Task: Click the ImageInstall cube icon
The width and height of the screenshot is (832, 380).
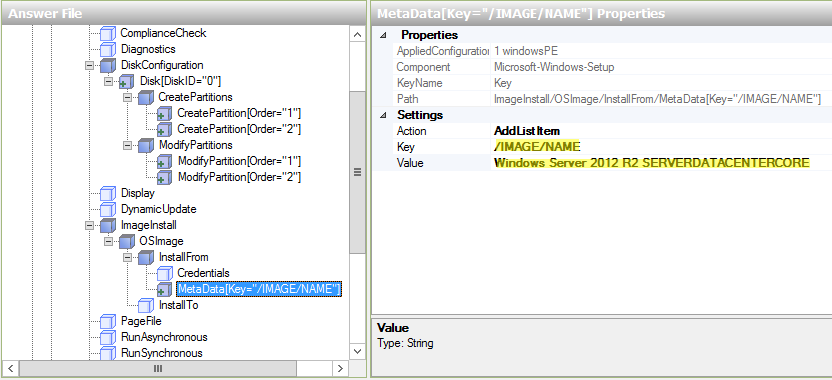Action: pos(108,226)
